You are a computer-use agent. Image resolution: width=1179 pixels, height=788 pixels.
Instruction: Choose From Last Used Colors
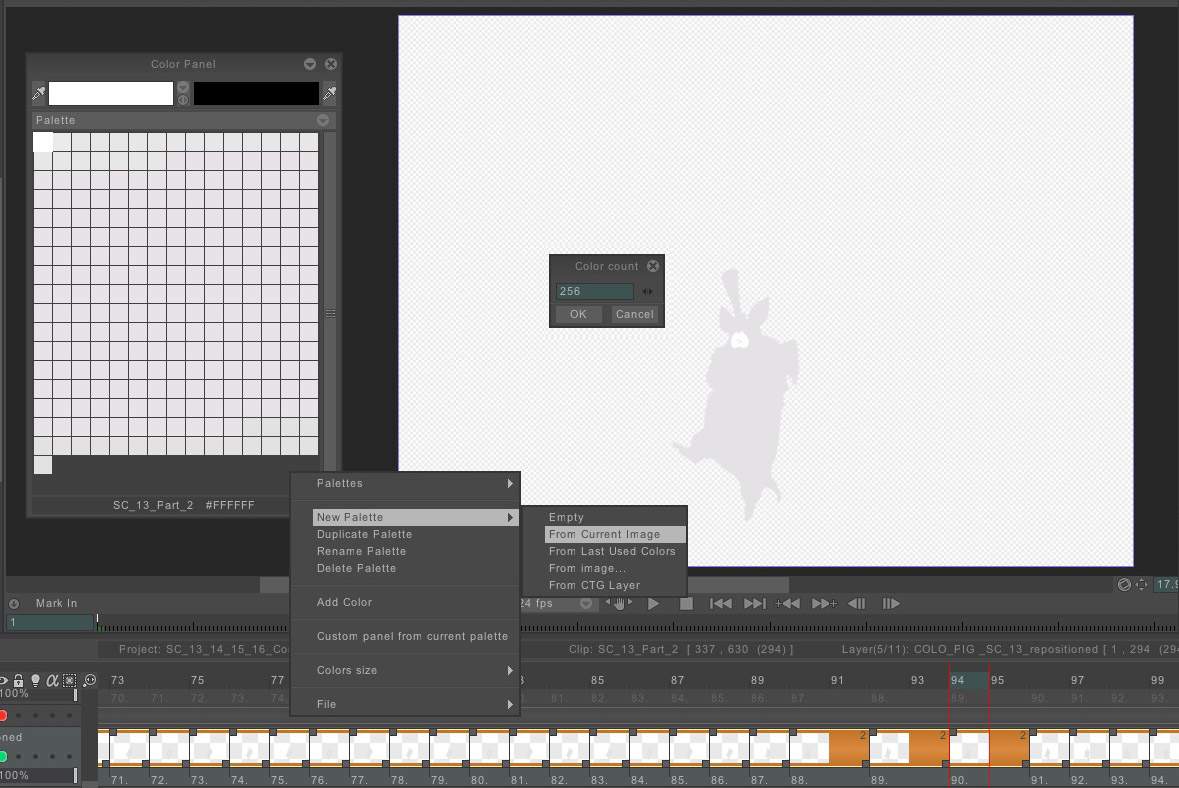point(612,551)
